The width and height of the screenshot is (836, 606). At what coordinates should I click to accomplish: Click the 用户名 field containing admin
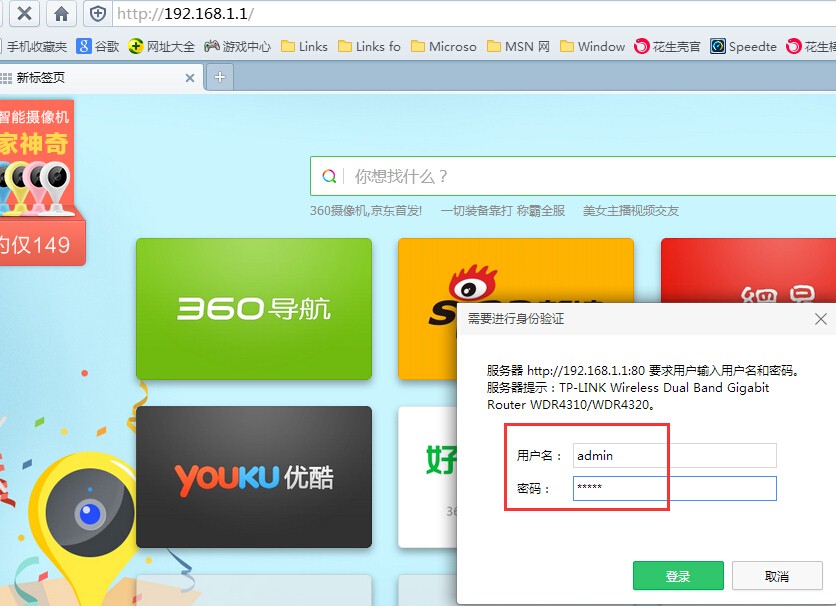coord(674,456)
